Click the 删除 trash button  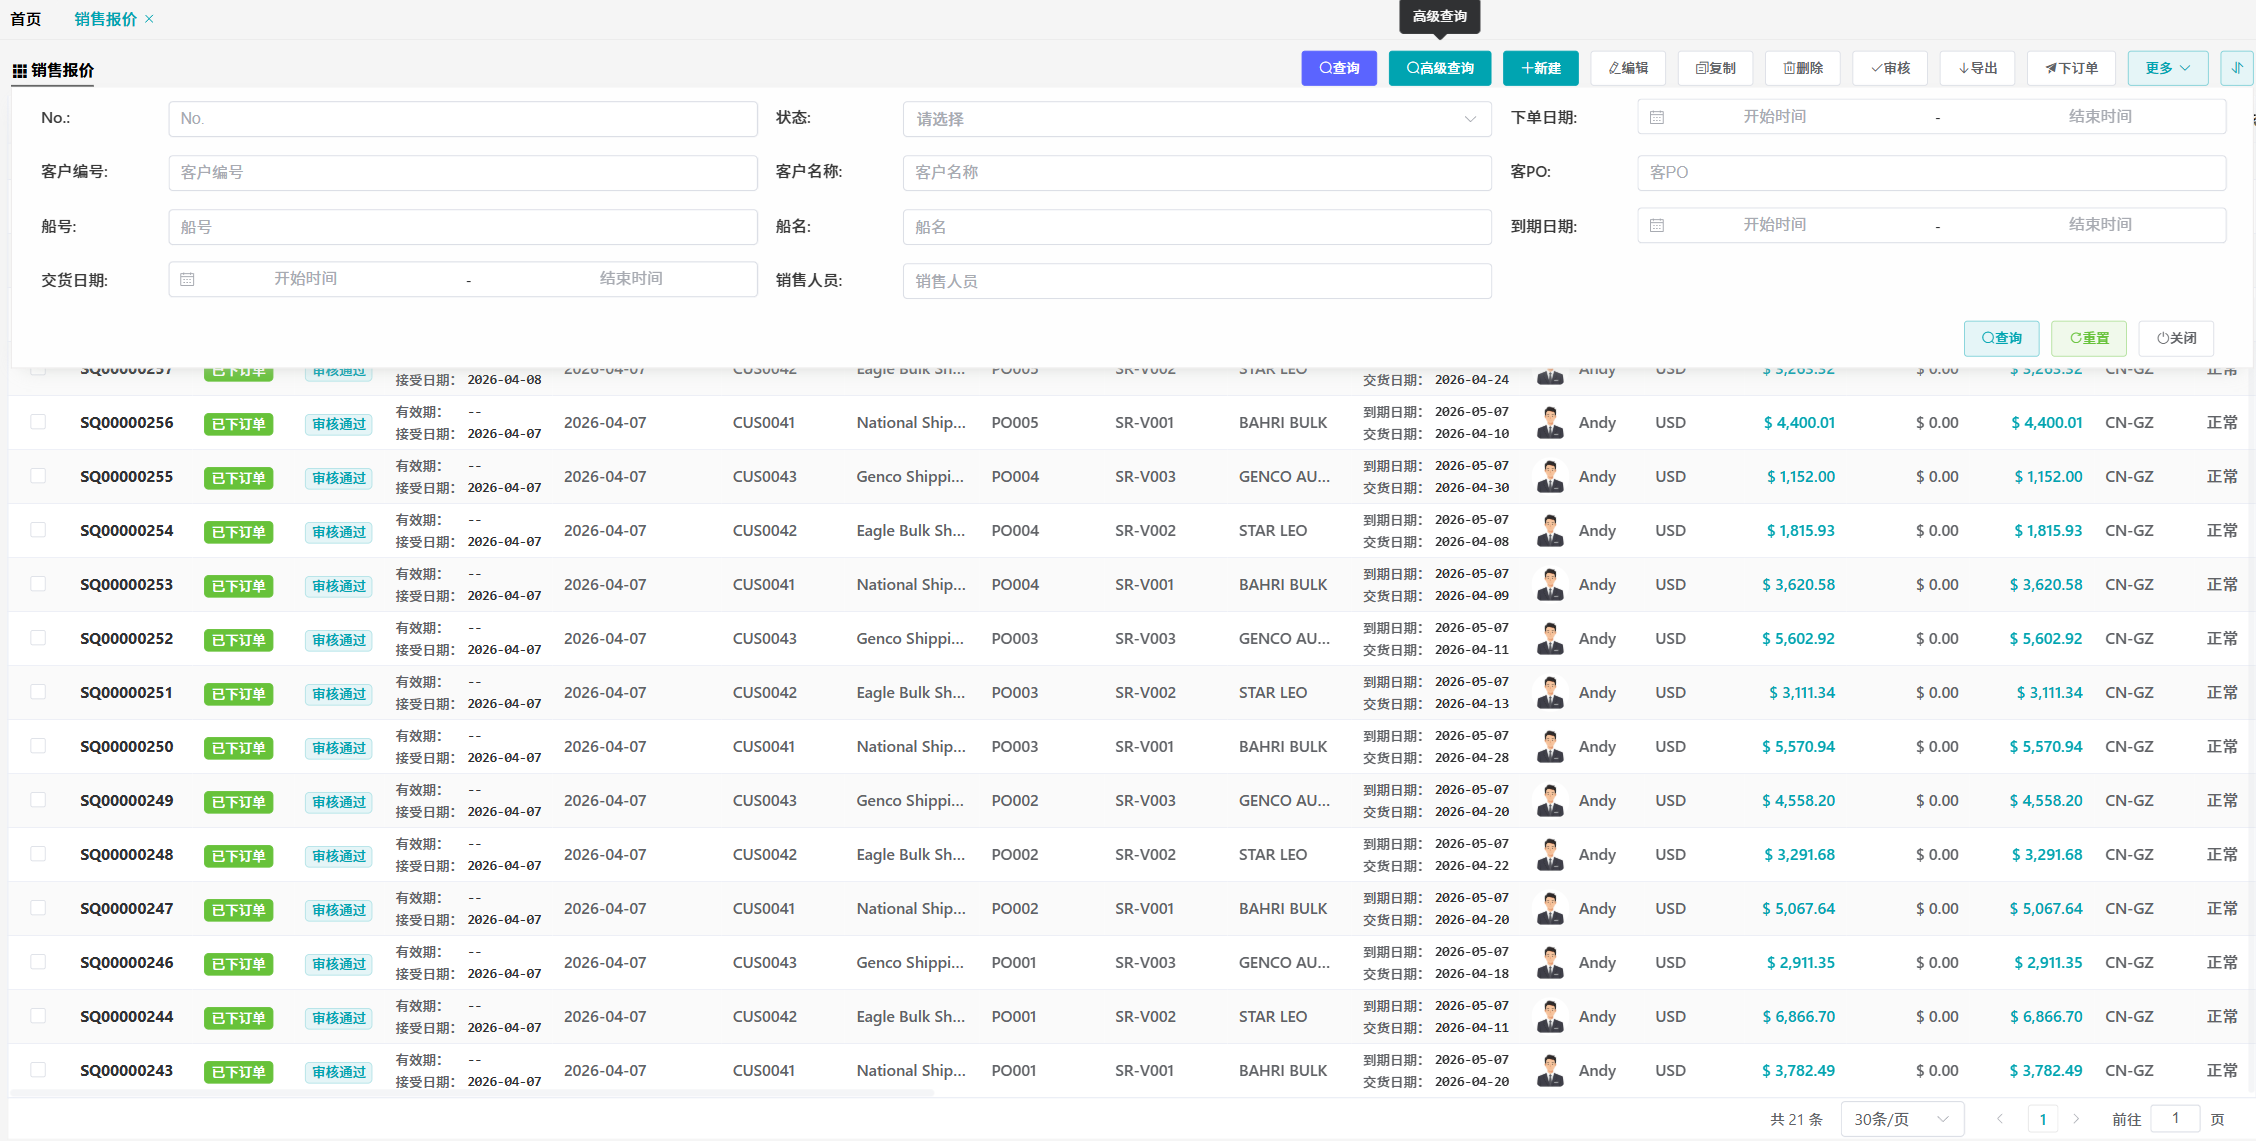[x=1803, y=68]
